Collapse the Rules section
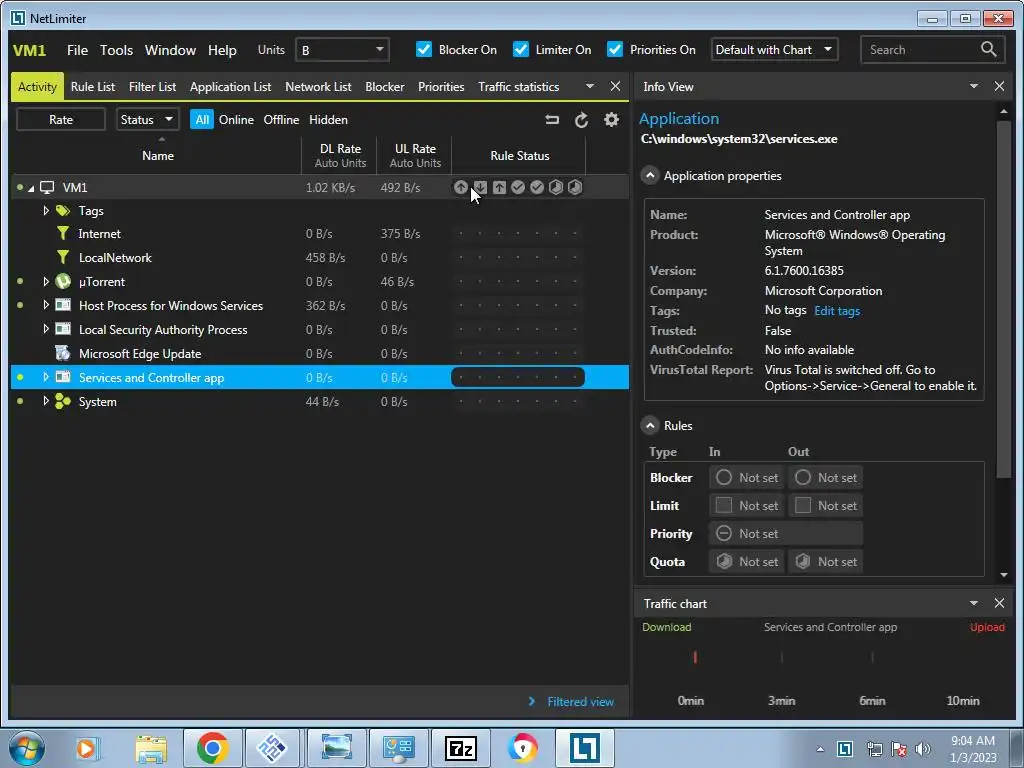Image resolution: width=1024 pixels, height=768 pixels. point(650,426)
